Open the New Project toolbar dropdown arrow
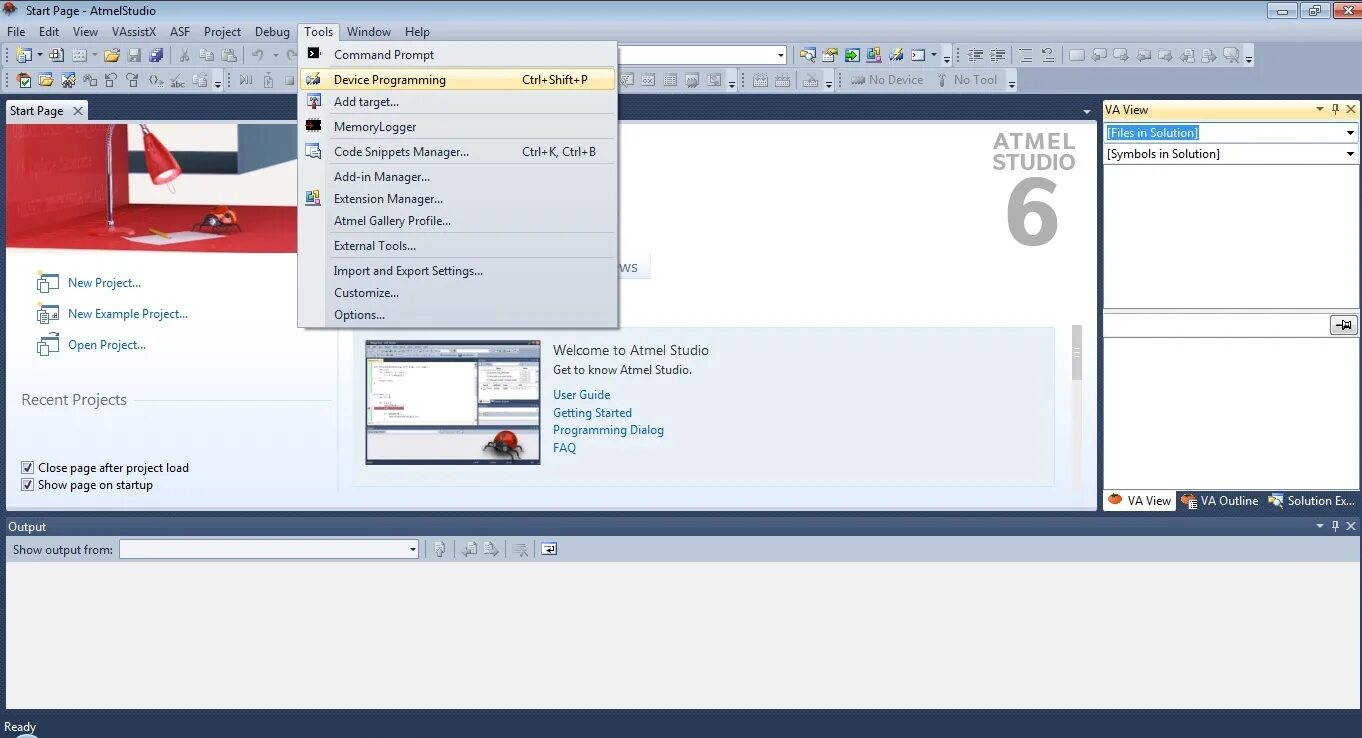 [x=40, y=55]
